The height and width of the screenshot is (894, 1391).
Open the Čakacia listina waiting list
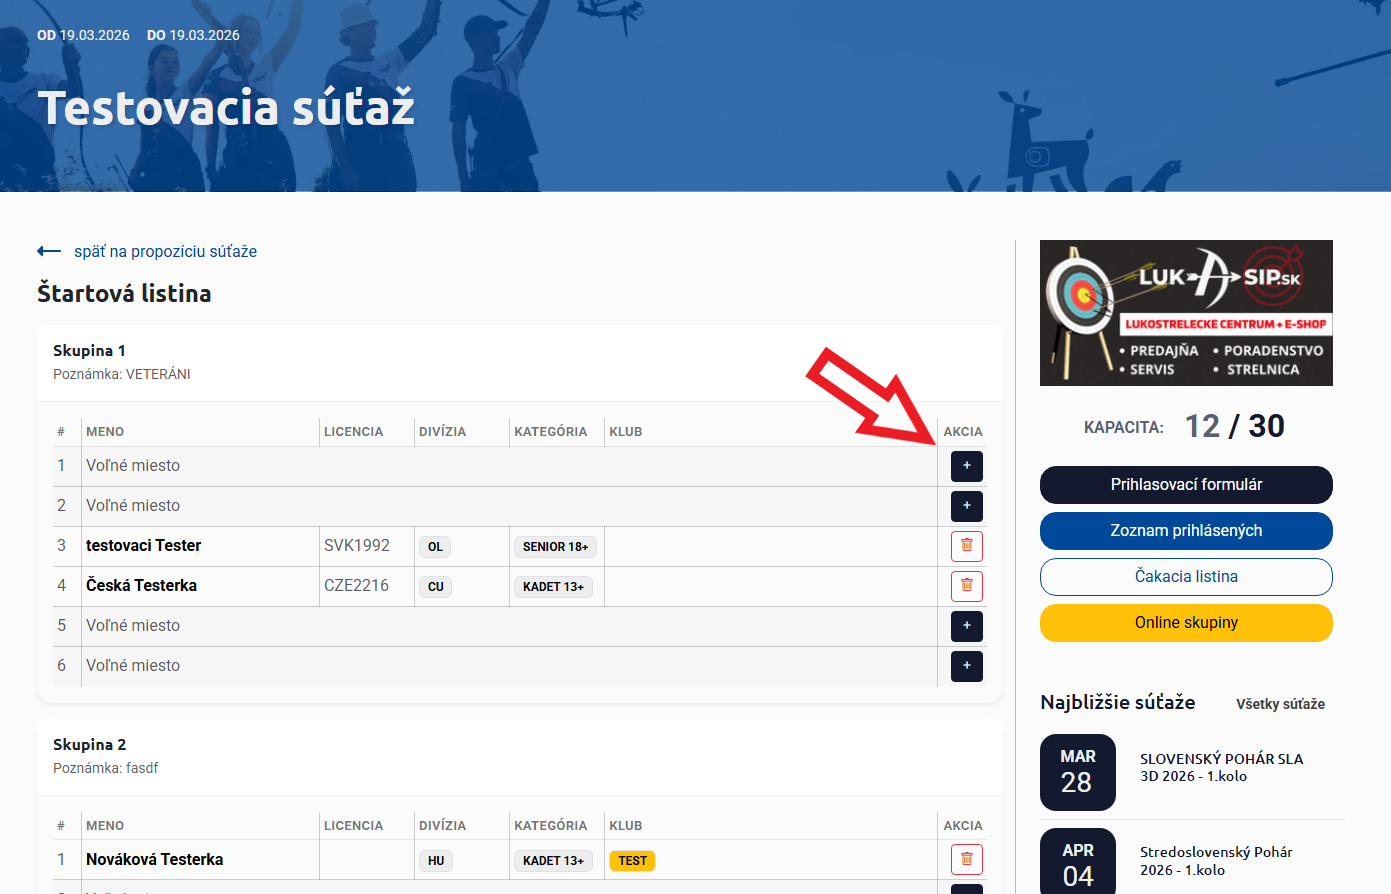point(1186,577)
